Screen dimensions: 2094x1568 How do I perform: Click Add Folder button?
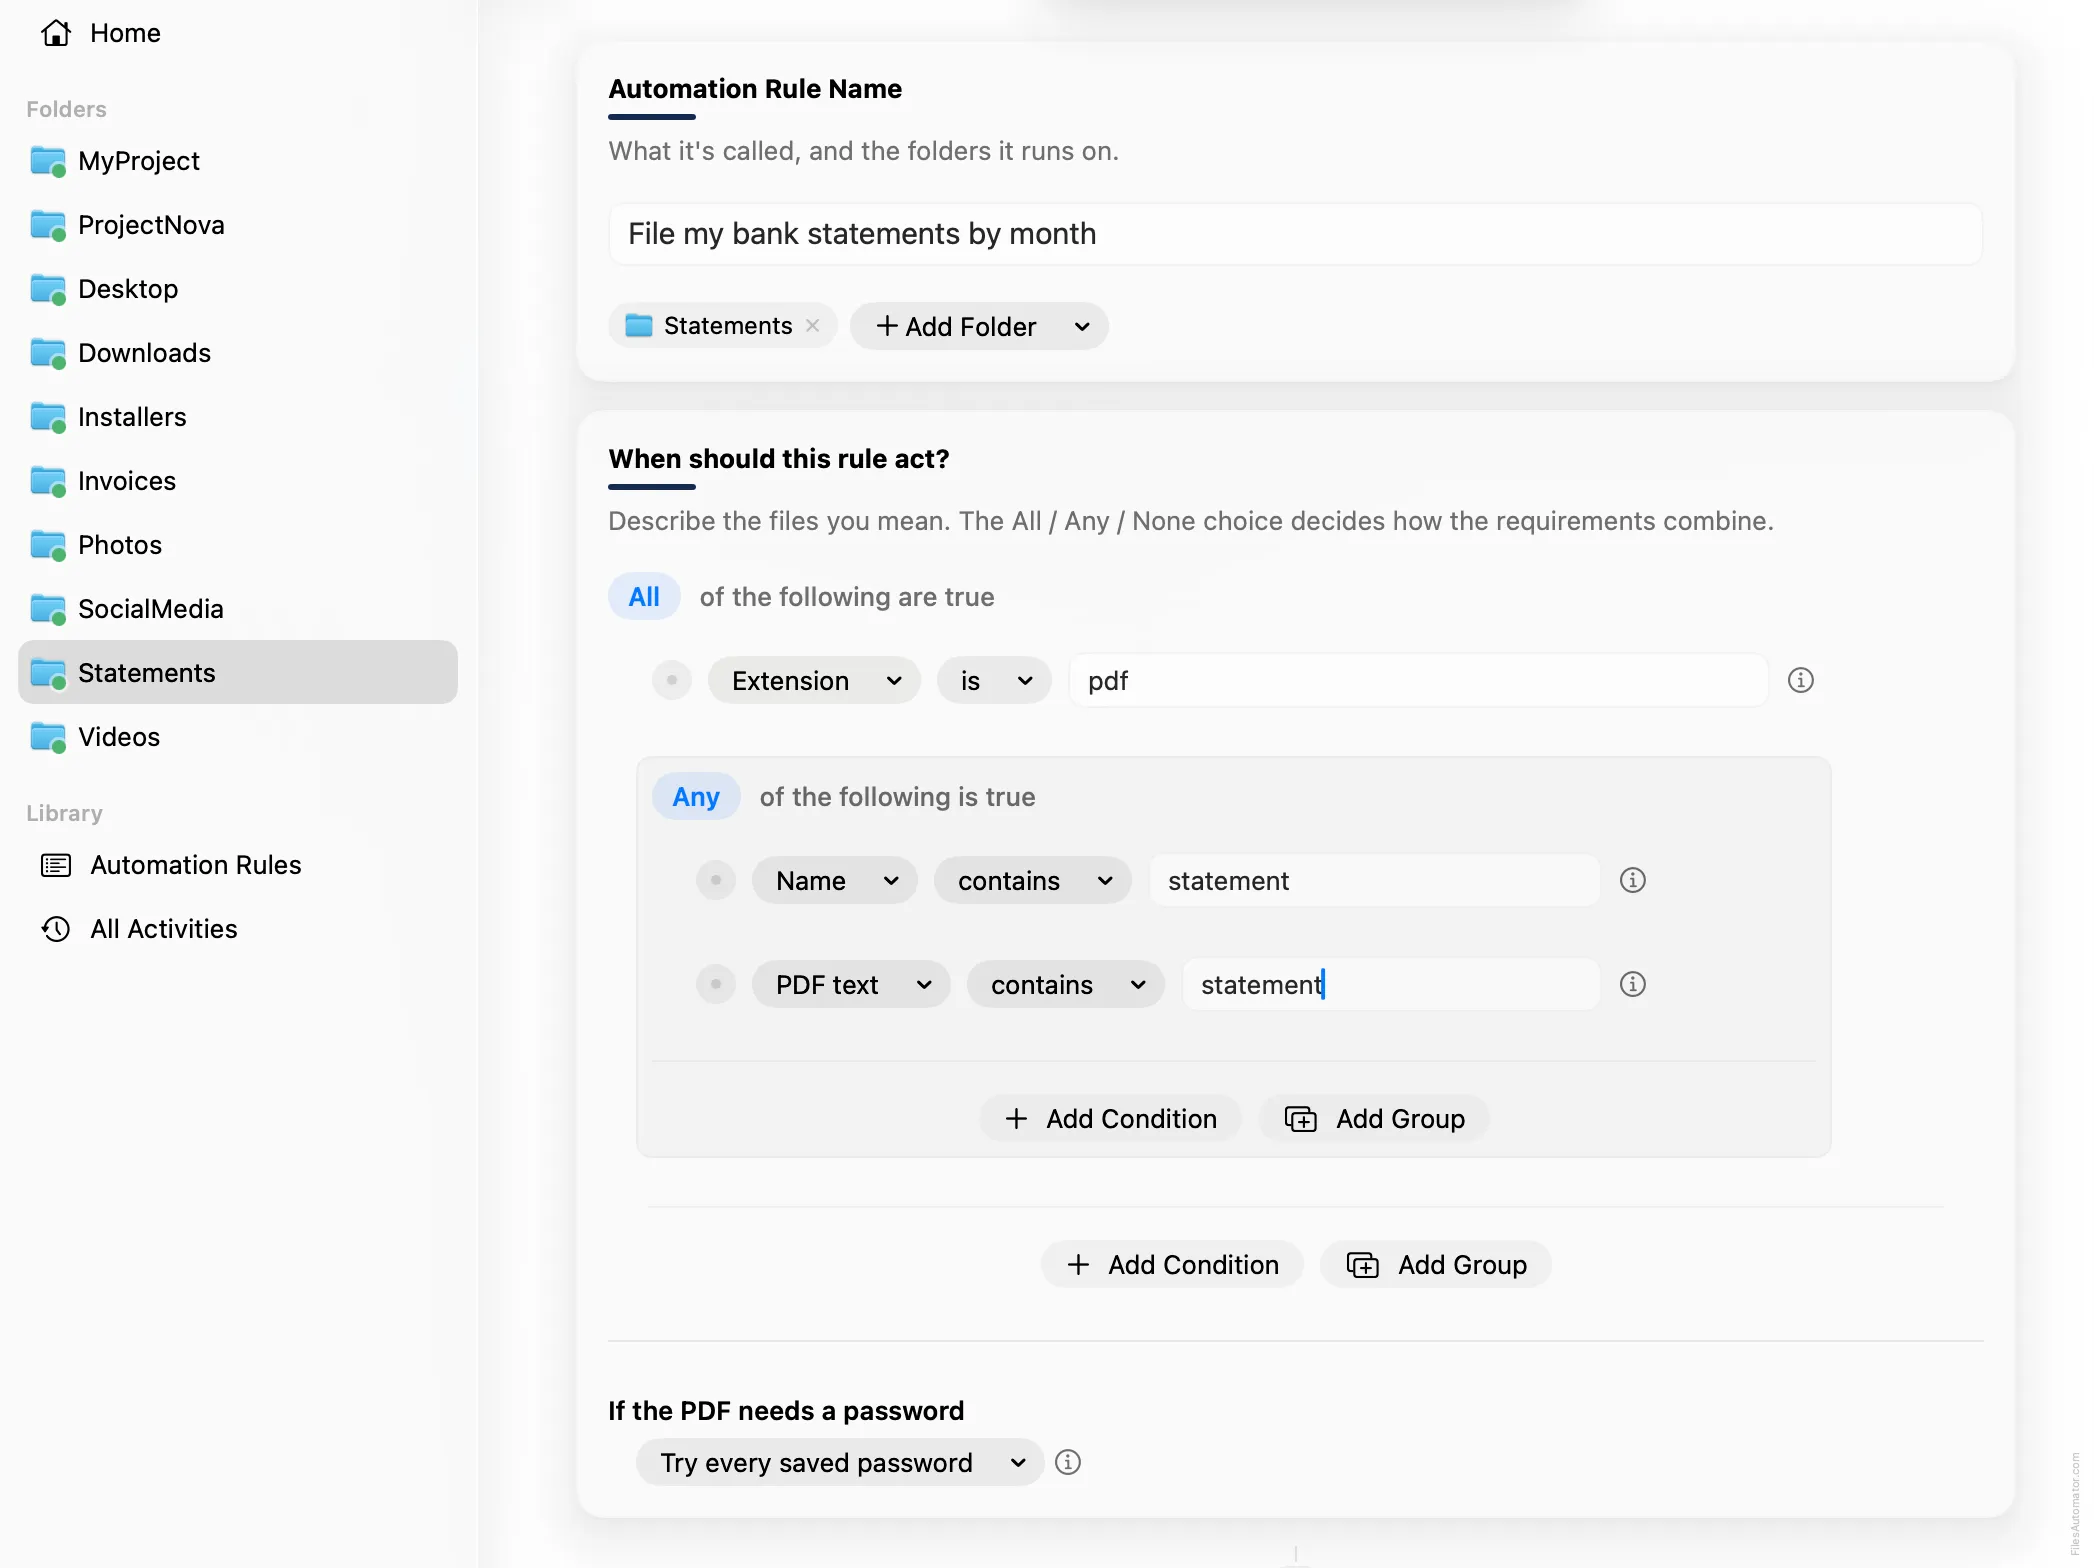[956, 326]
